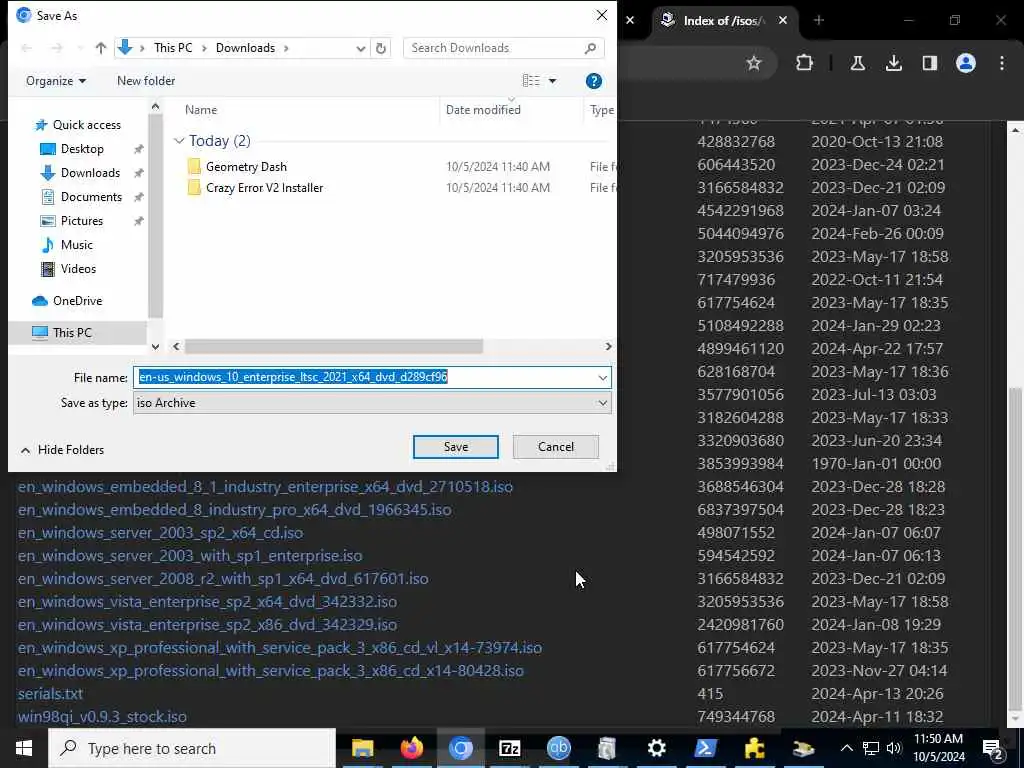Viewport: 1024px width, 768px height.
Task: Sort files by the Name column header
Action: [200, 110]
